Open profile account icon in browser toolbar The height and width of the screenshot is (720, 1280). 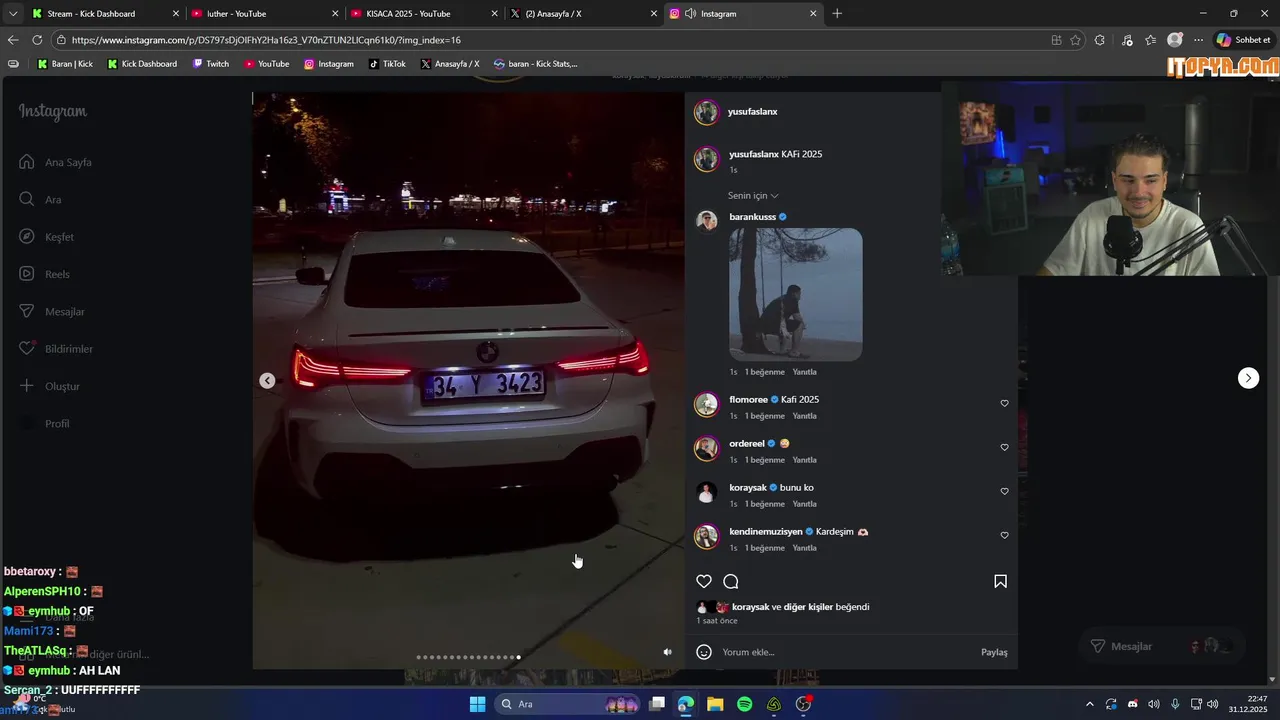1175,40
